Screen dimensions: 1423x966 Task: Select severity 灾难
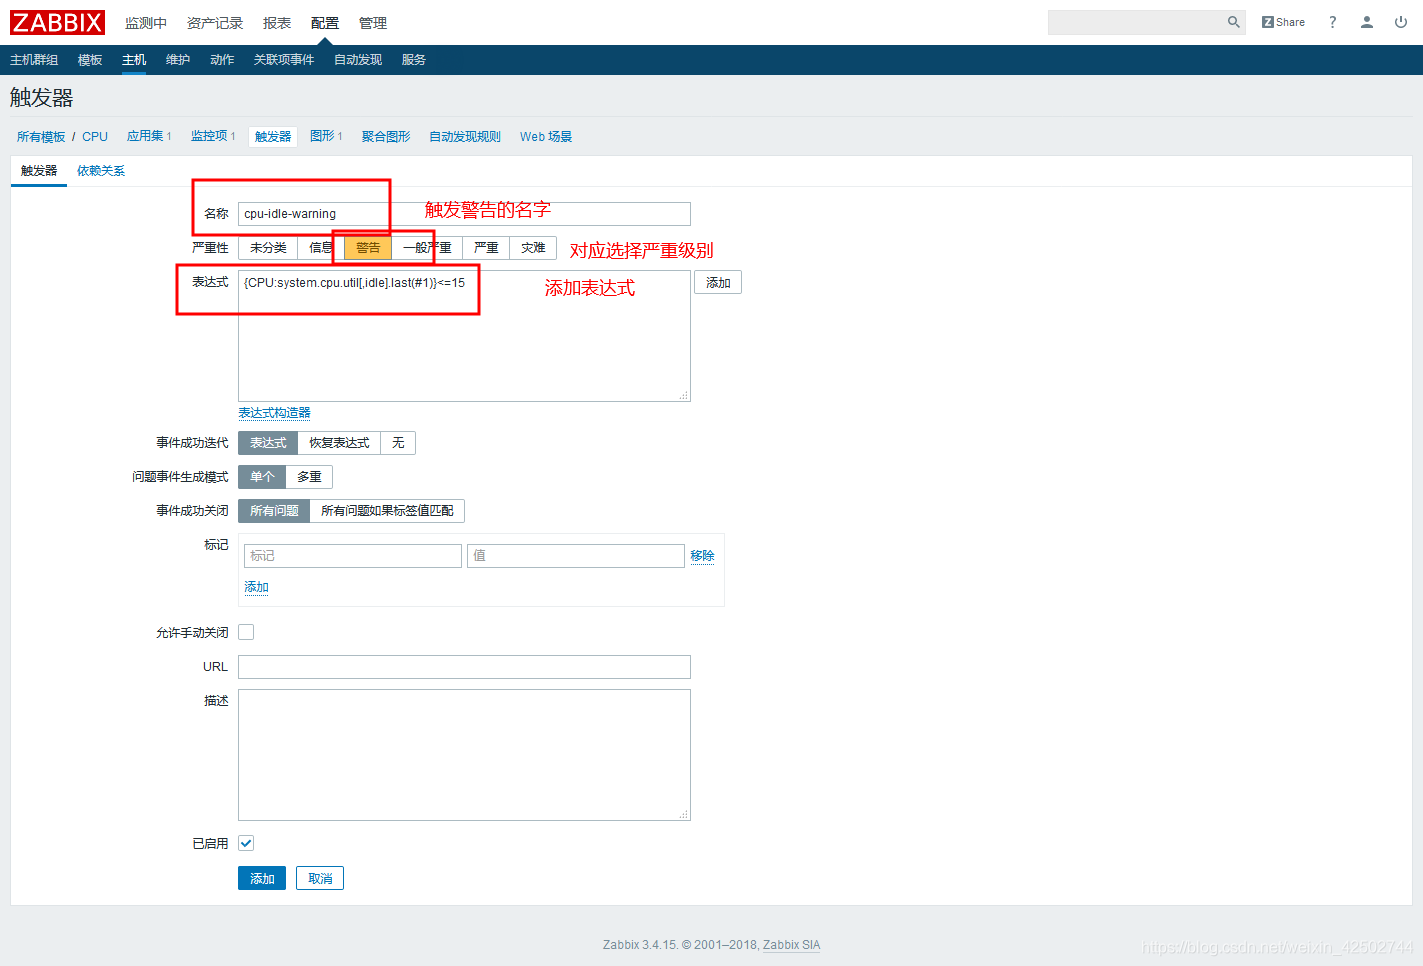[533, 248]
